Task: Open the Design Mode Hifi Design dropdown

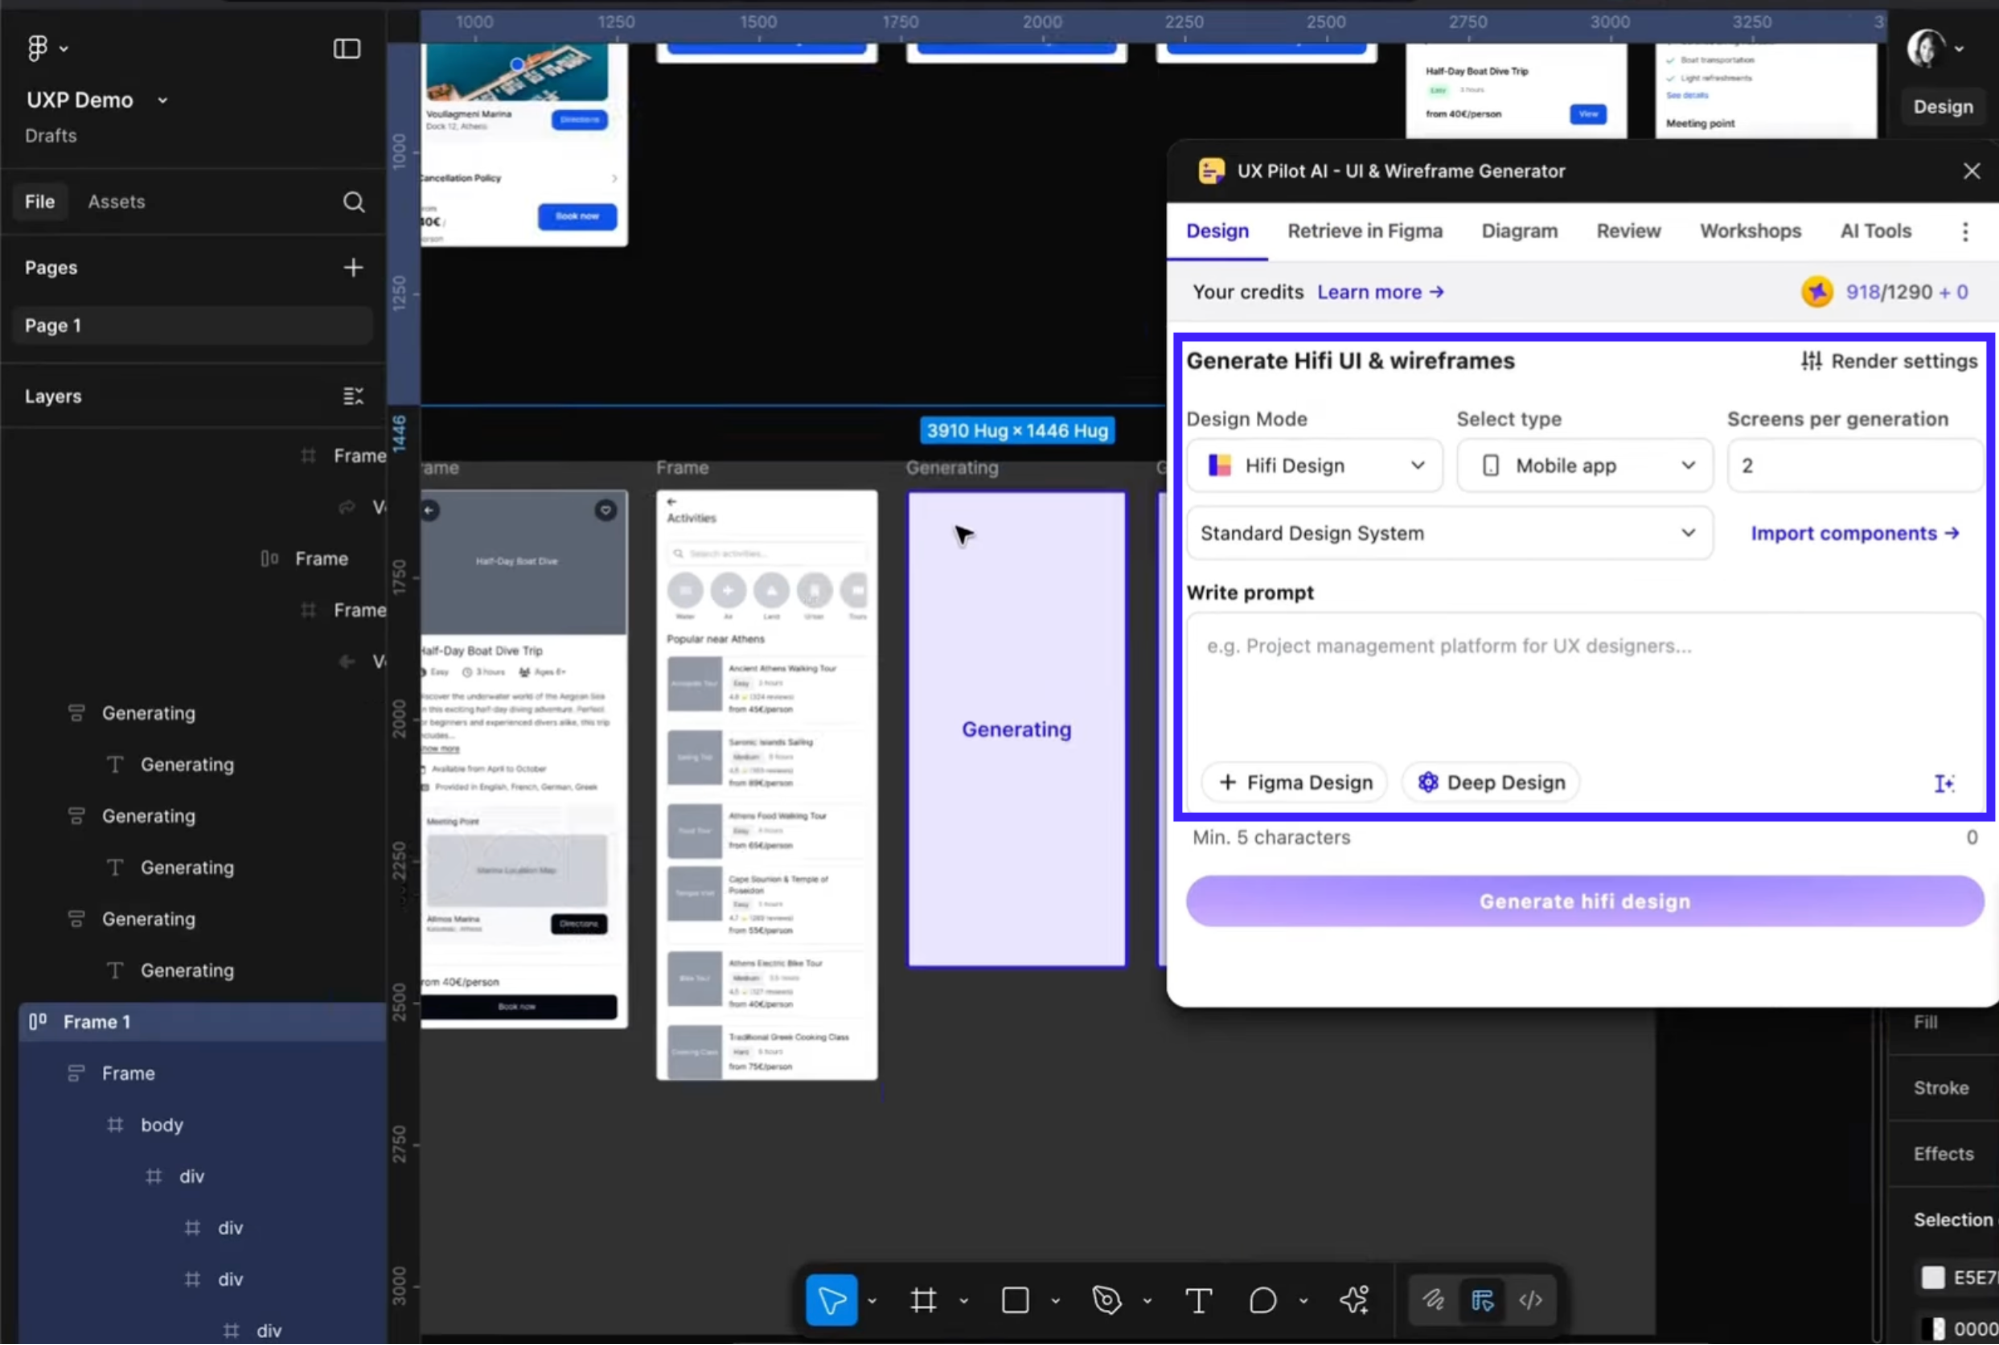Action: 1314,465
